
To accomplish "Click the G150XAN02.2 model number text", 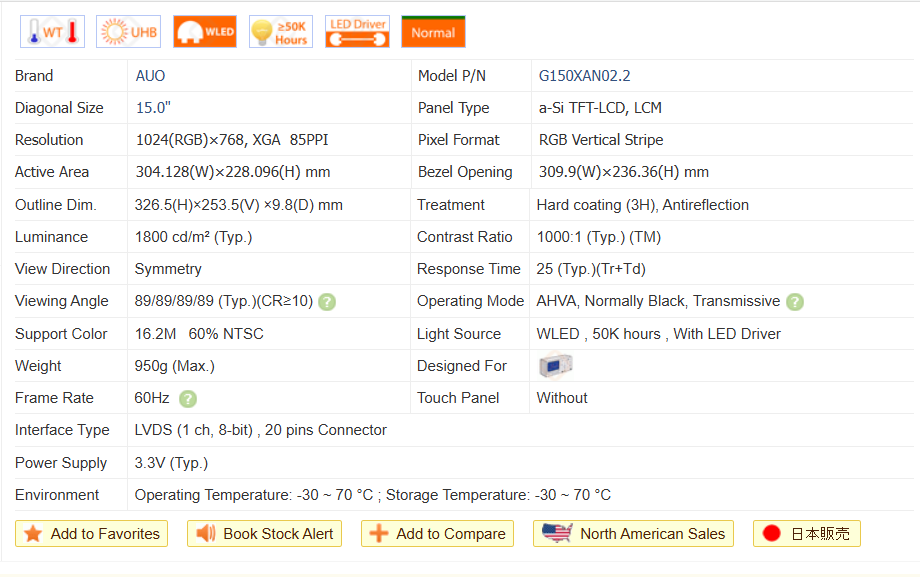I will [584, 76].
